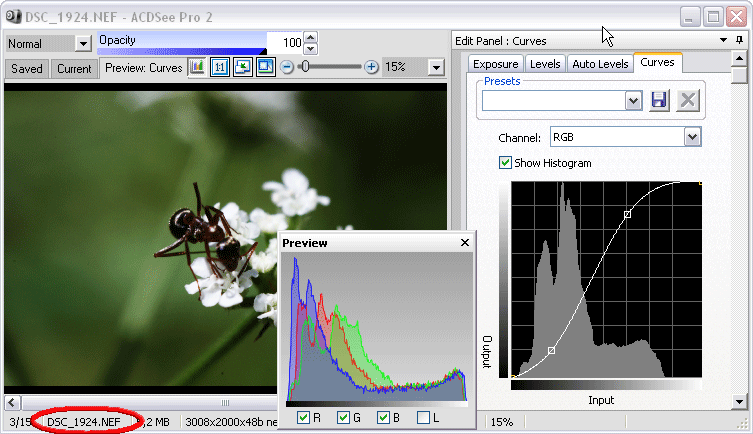Zoom out with the minus icon
Viewport: 753px width, 434px height.
(x=287, y=67)
